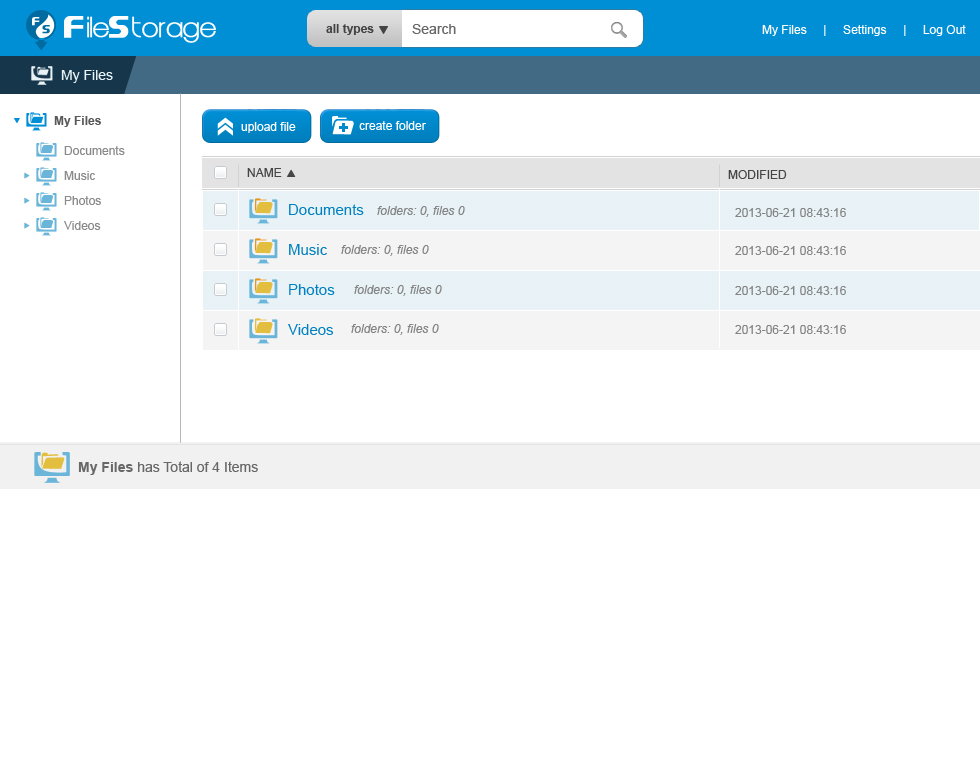Click the My Files tab monitor icon
980x778 pixels.
[42, 75]
